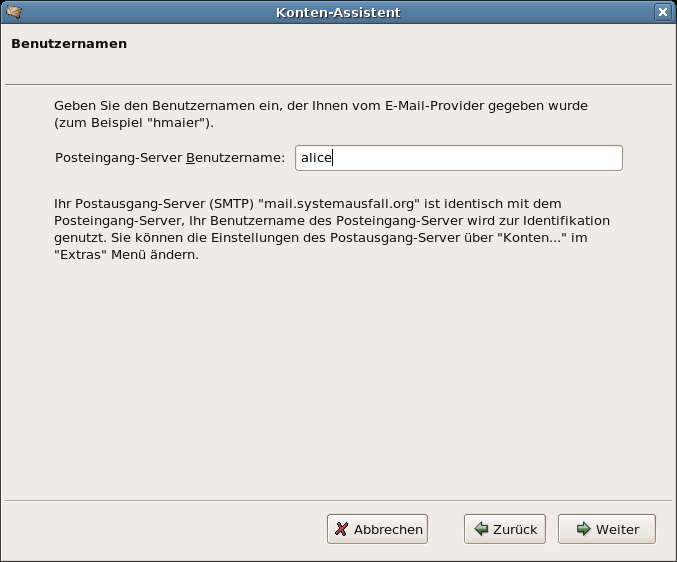Click the red X icon on Abbrechen
The width and height of the screenshot is (677, 562).
point(341,529)
